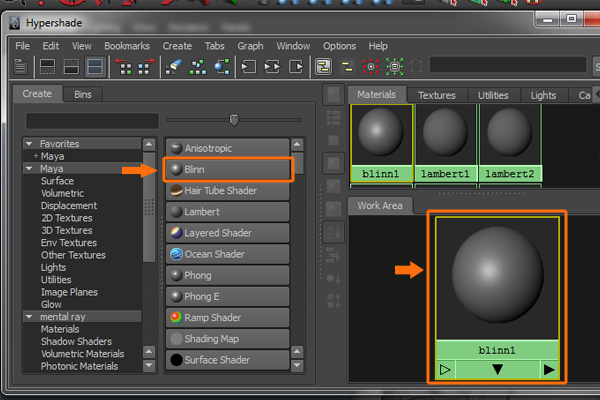
Task: Click the eraser icon in toolbar
Action: coord(173,67)
